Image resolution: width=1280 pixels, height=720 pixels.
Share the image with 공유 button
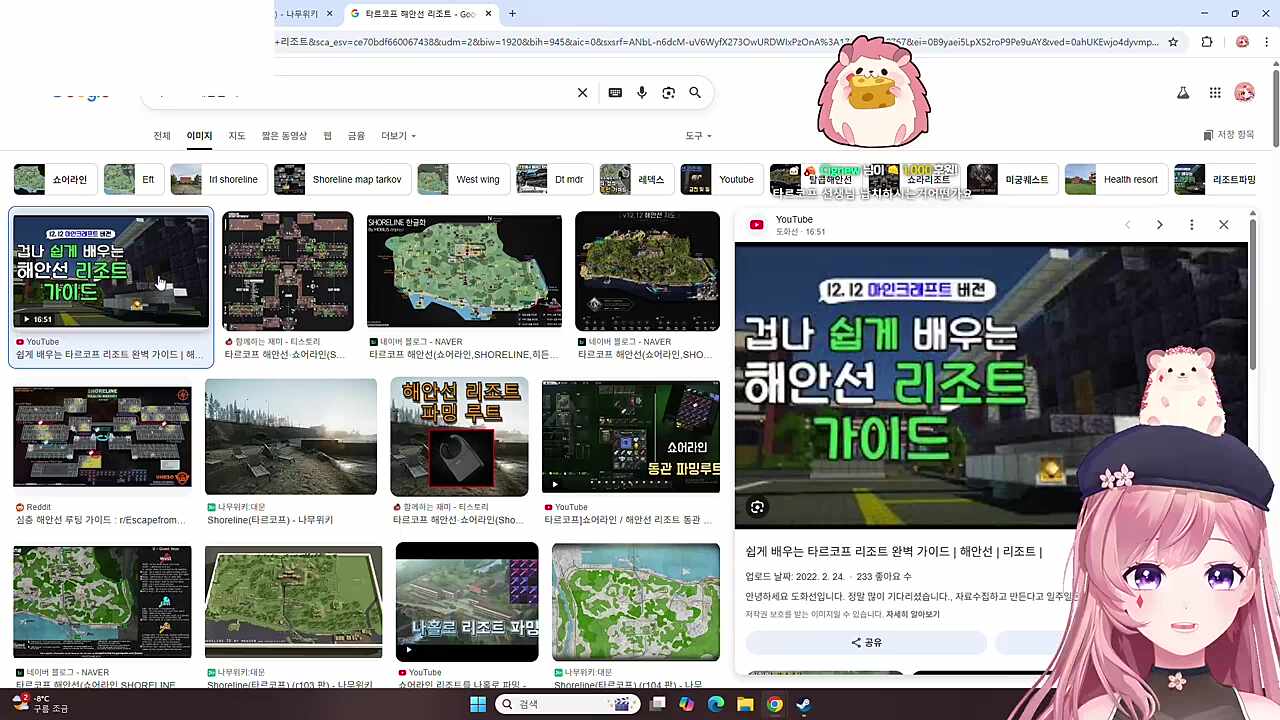pyautogui.click(x=866, y=642)
